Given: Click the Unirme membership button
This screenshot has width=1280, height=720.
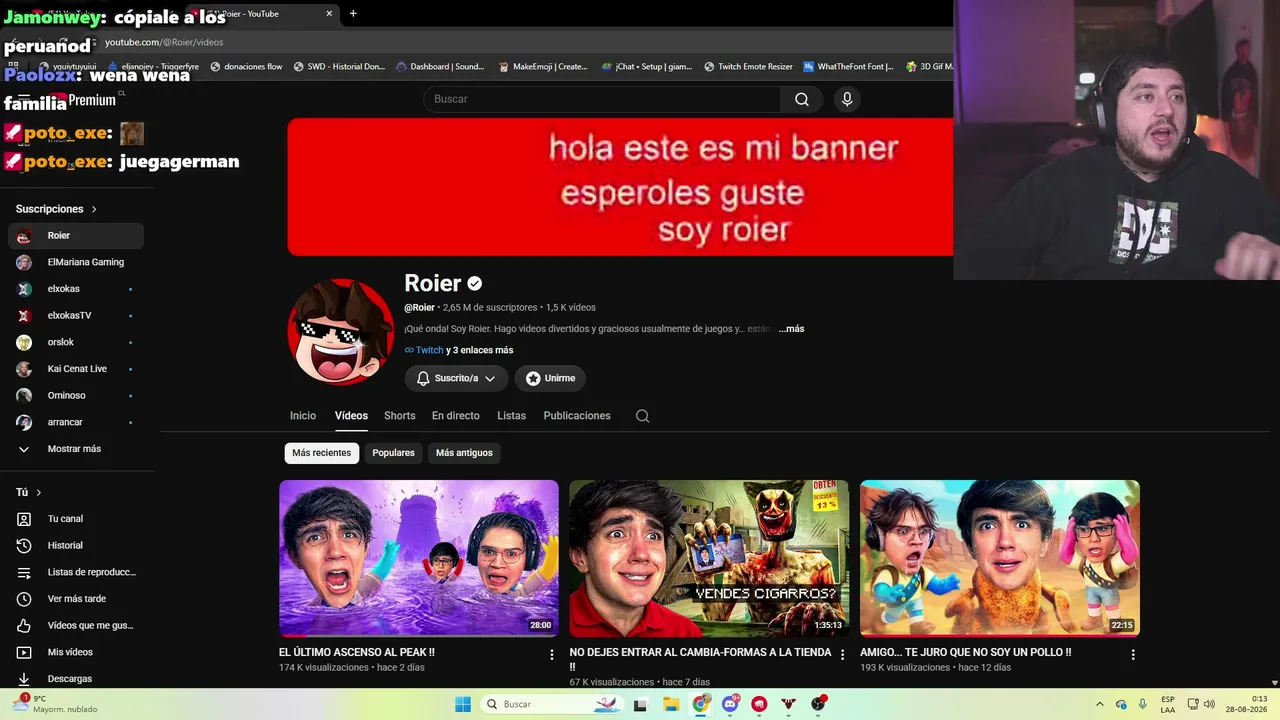Looking at the screenshot, I should coord(550,378).
